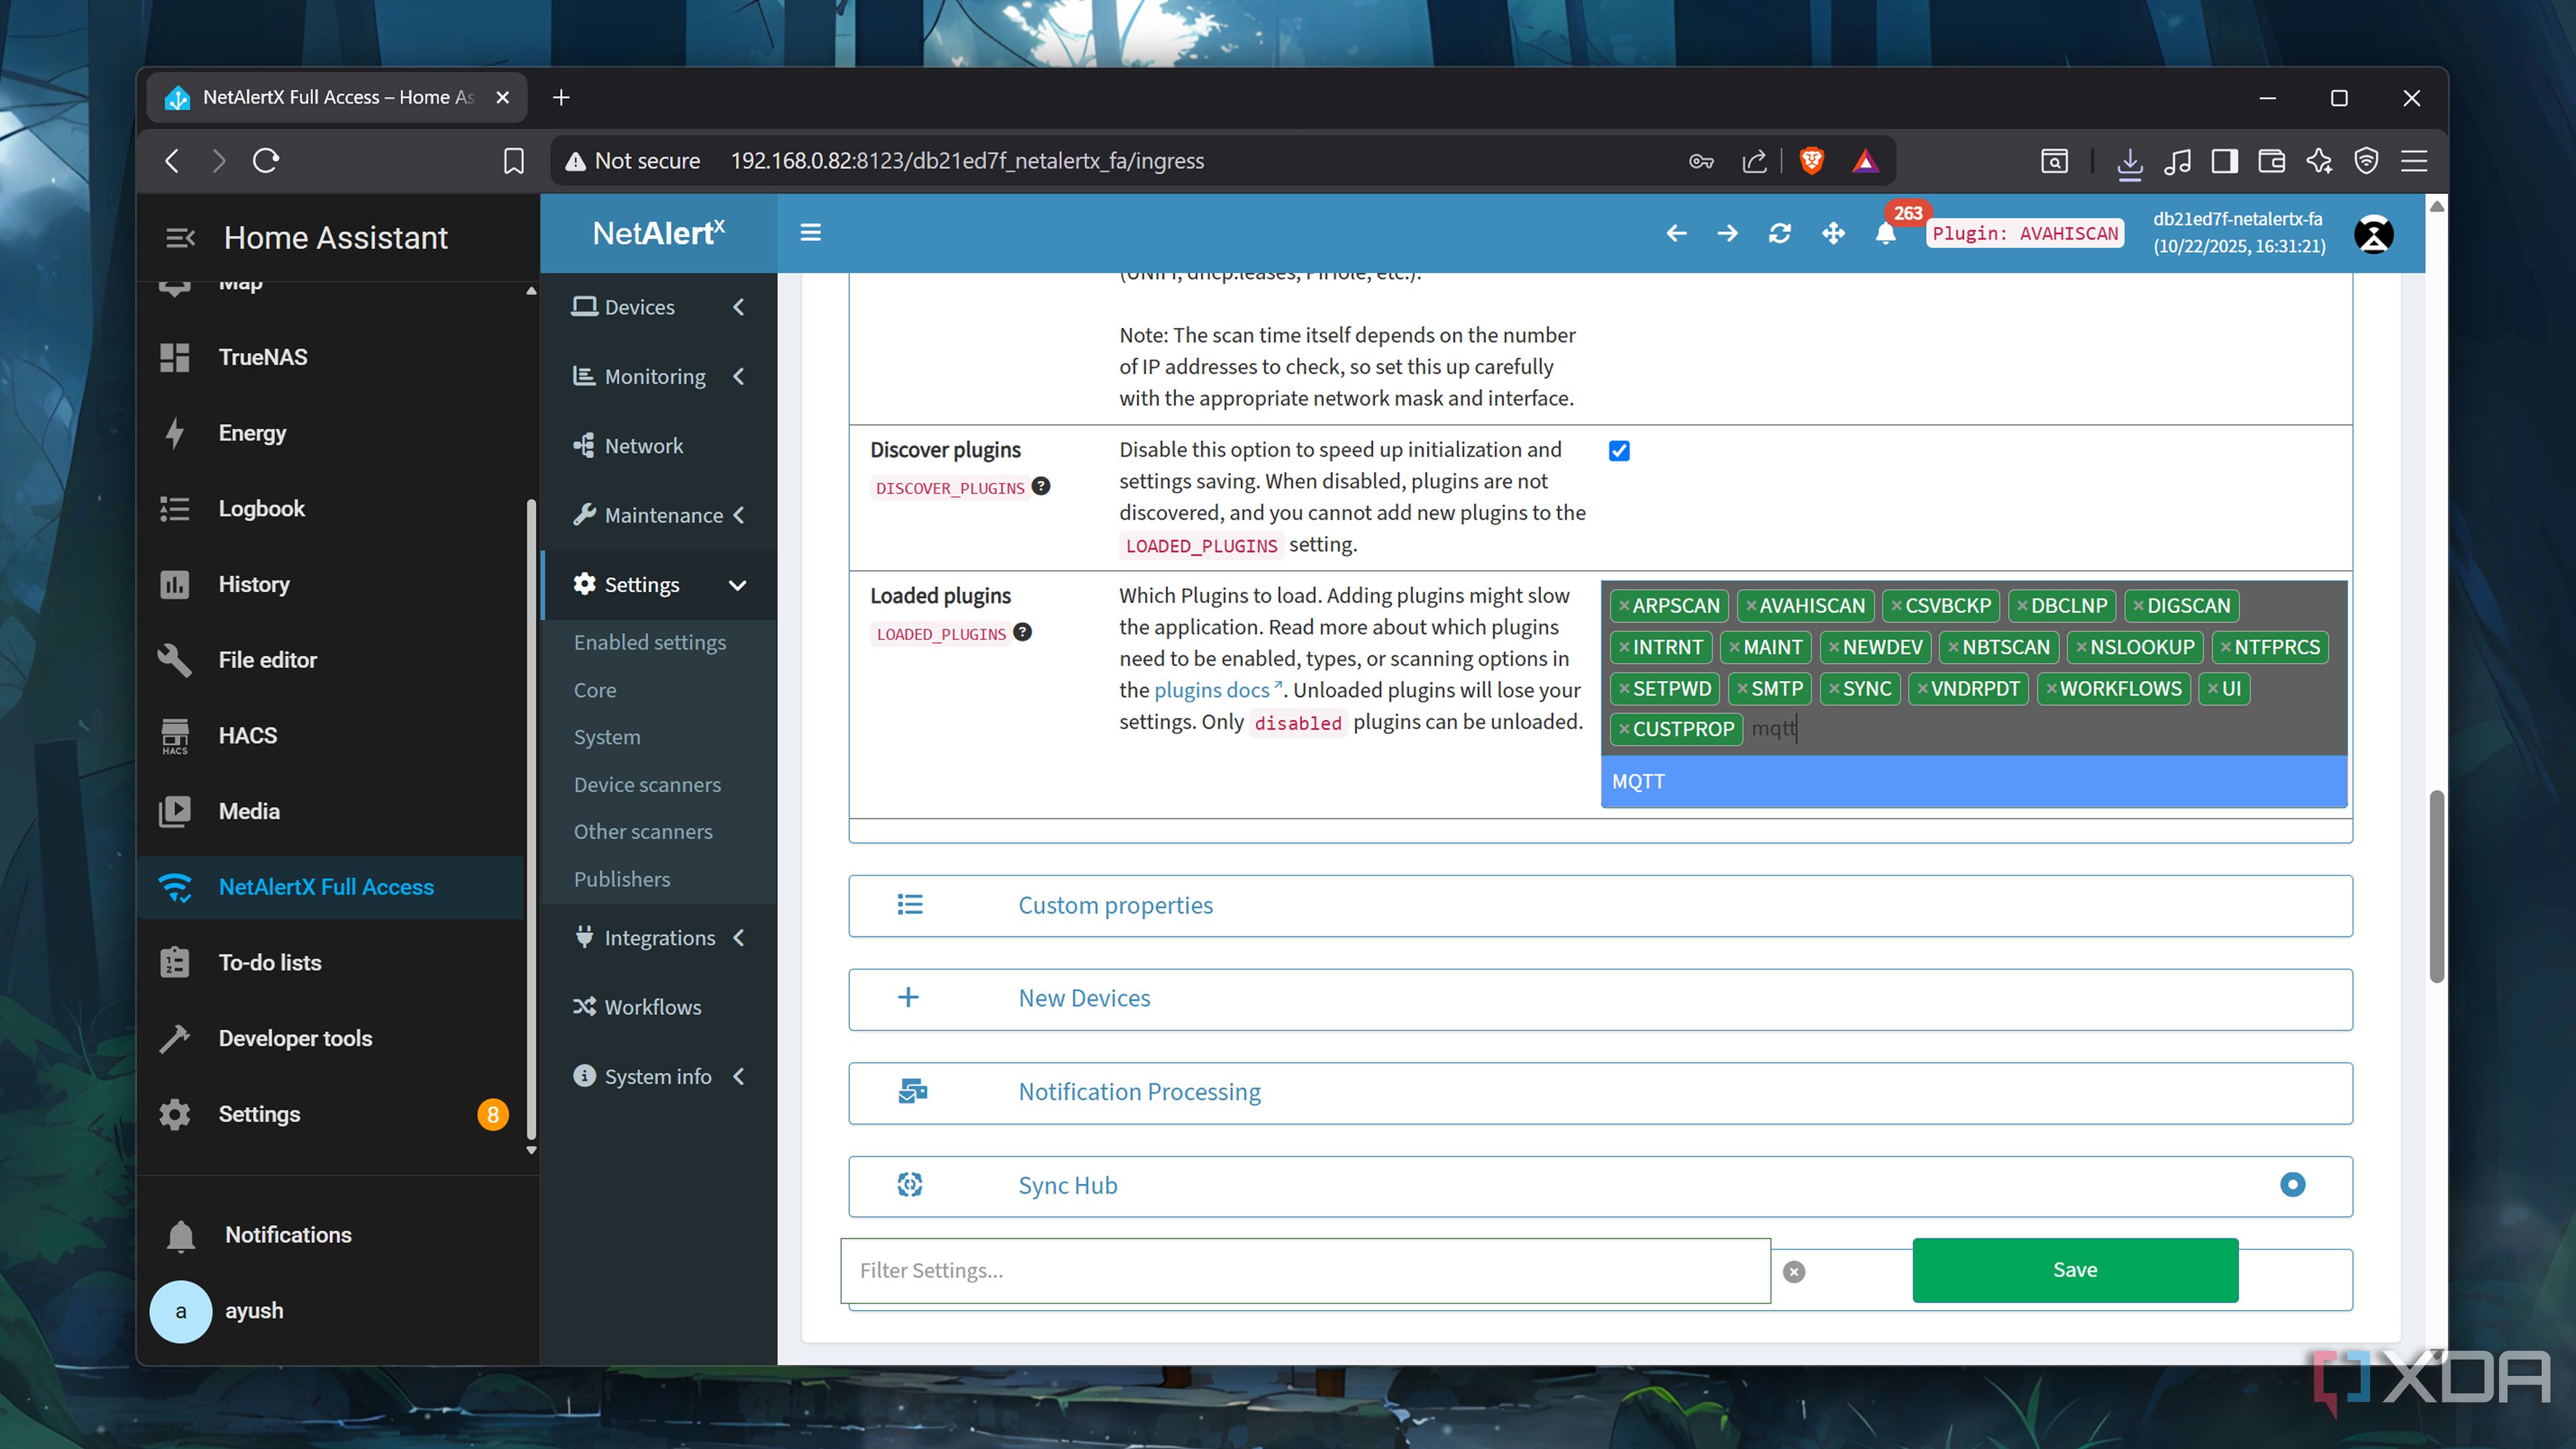
Task: Collapse the NetAlertX Settings menu
Action: [658, 585]
